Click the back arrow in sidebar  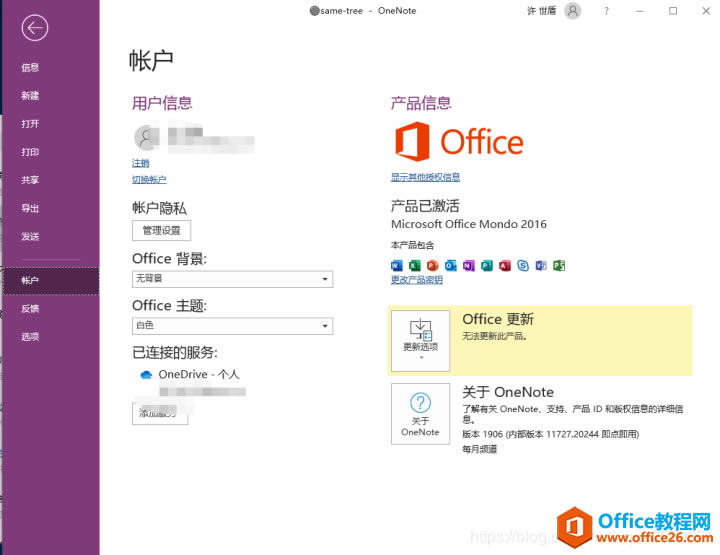click(34, 28)
